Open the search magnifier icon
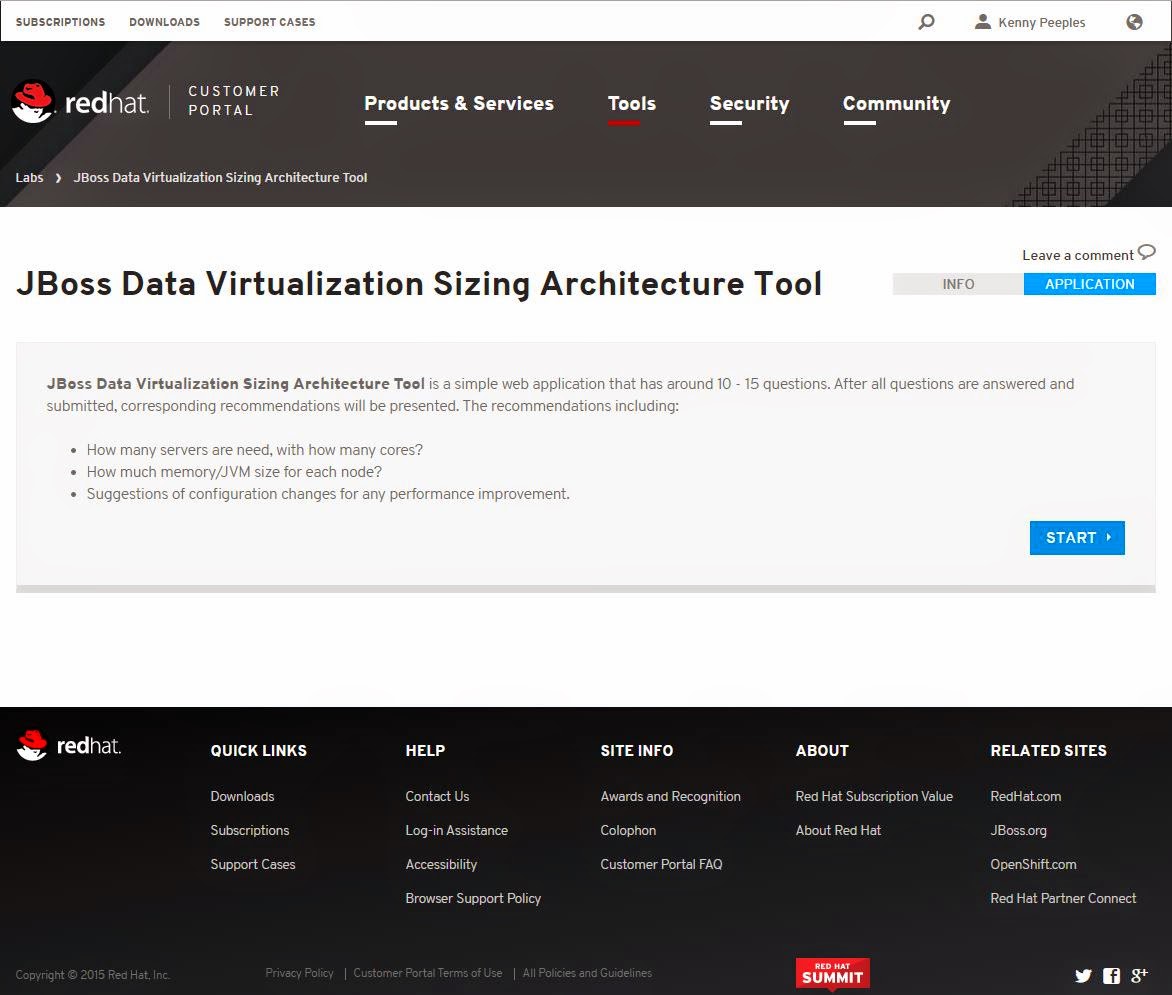This screenshot has height=995, width=1172. pyautogui.click(x=926, y=22)
